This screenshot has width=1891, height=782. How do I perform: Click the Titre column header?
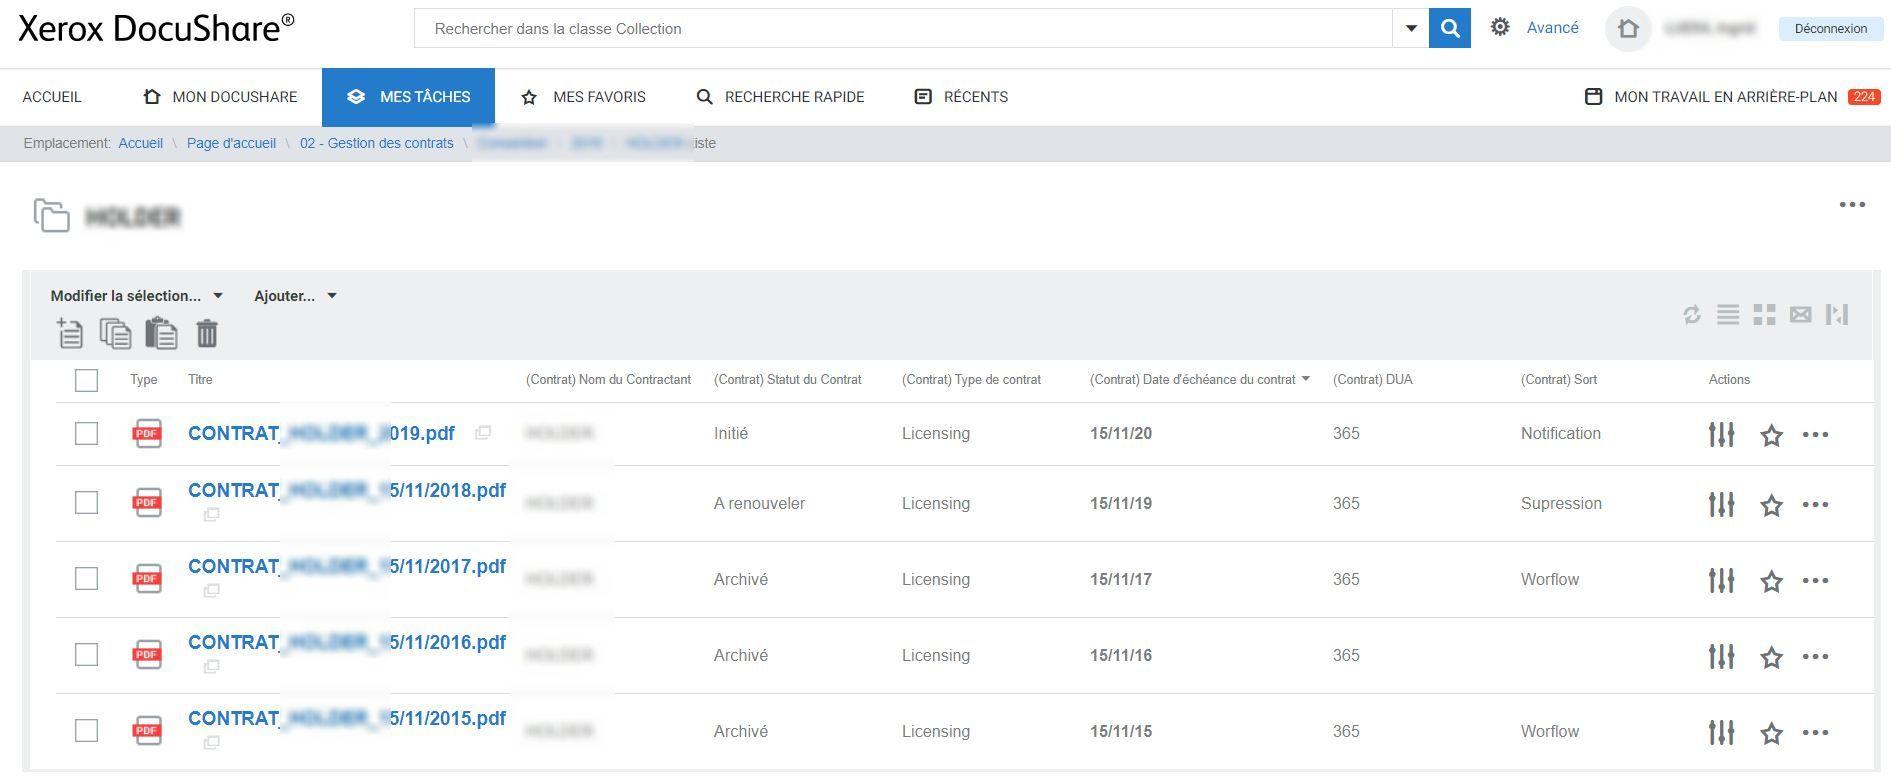tap(200, 380)
